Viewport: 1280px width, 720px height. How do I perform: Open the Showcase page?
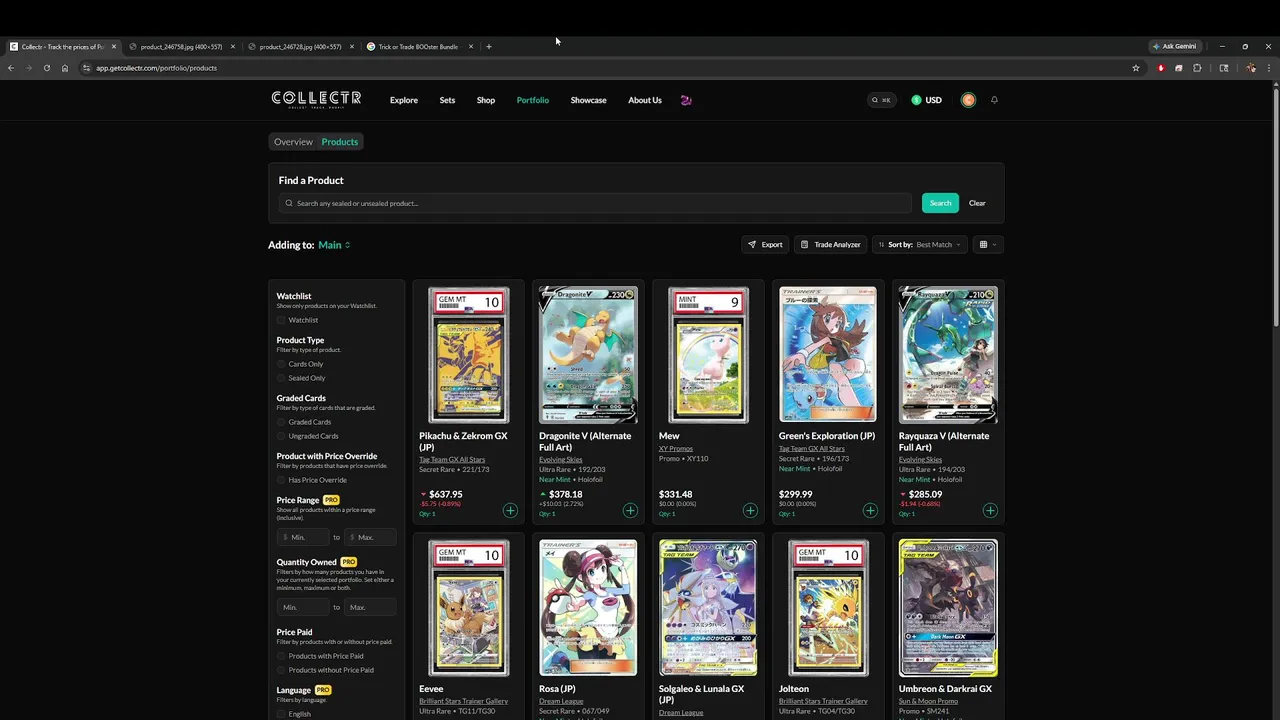[x=588, y=100]
